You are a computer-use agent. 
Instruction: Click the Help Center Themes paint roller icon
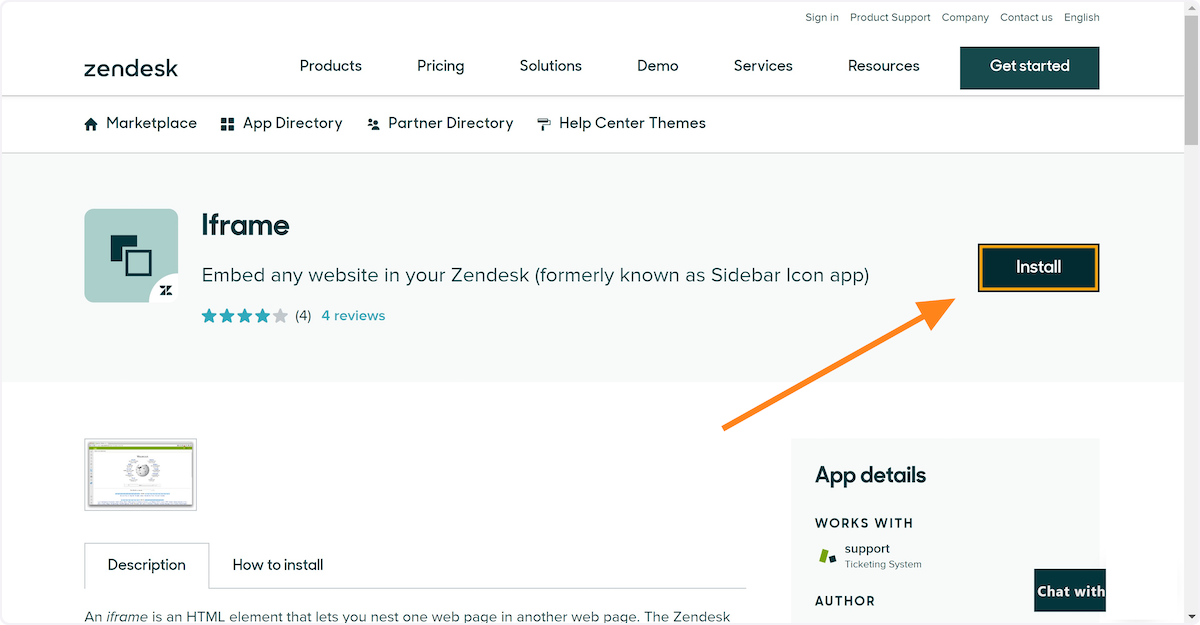coord(544,124)
